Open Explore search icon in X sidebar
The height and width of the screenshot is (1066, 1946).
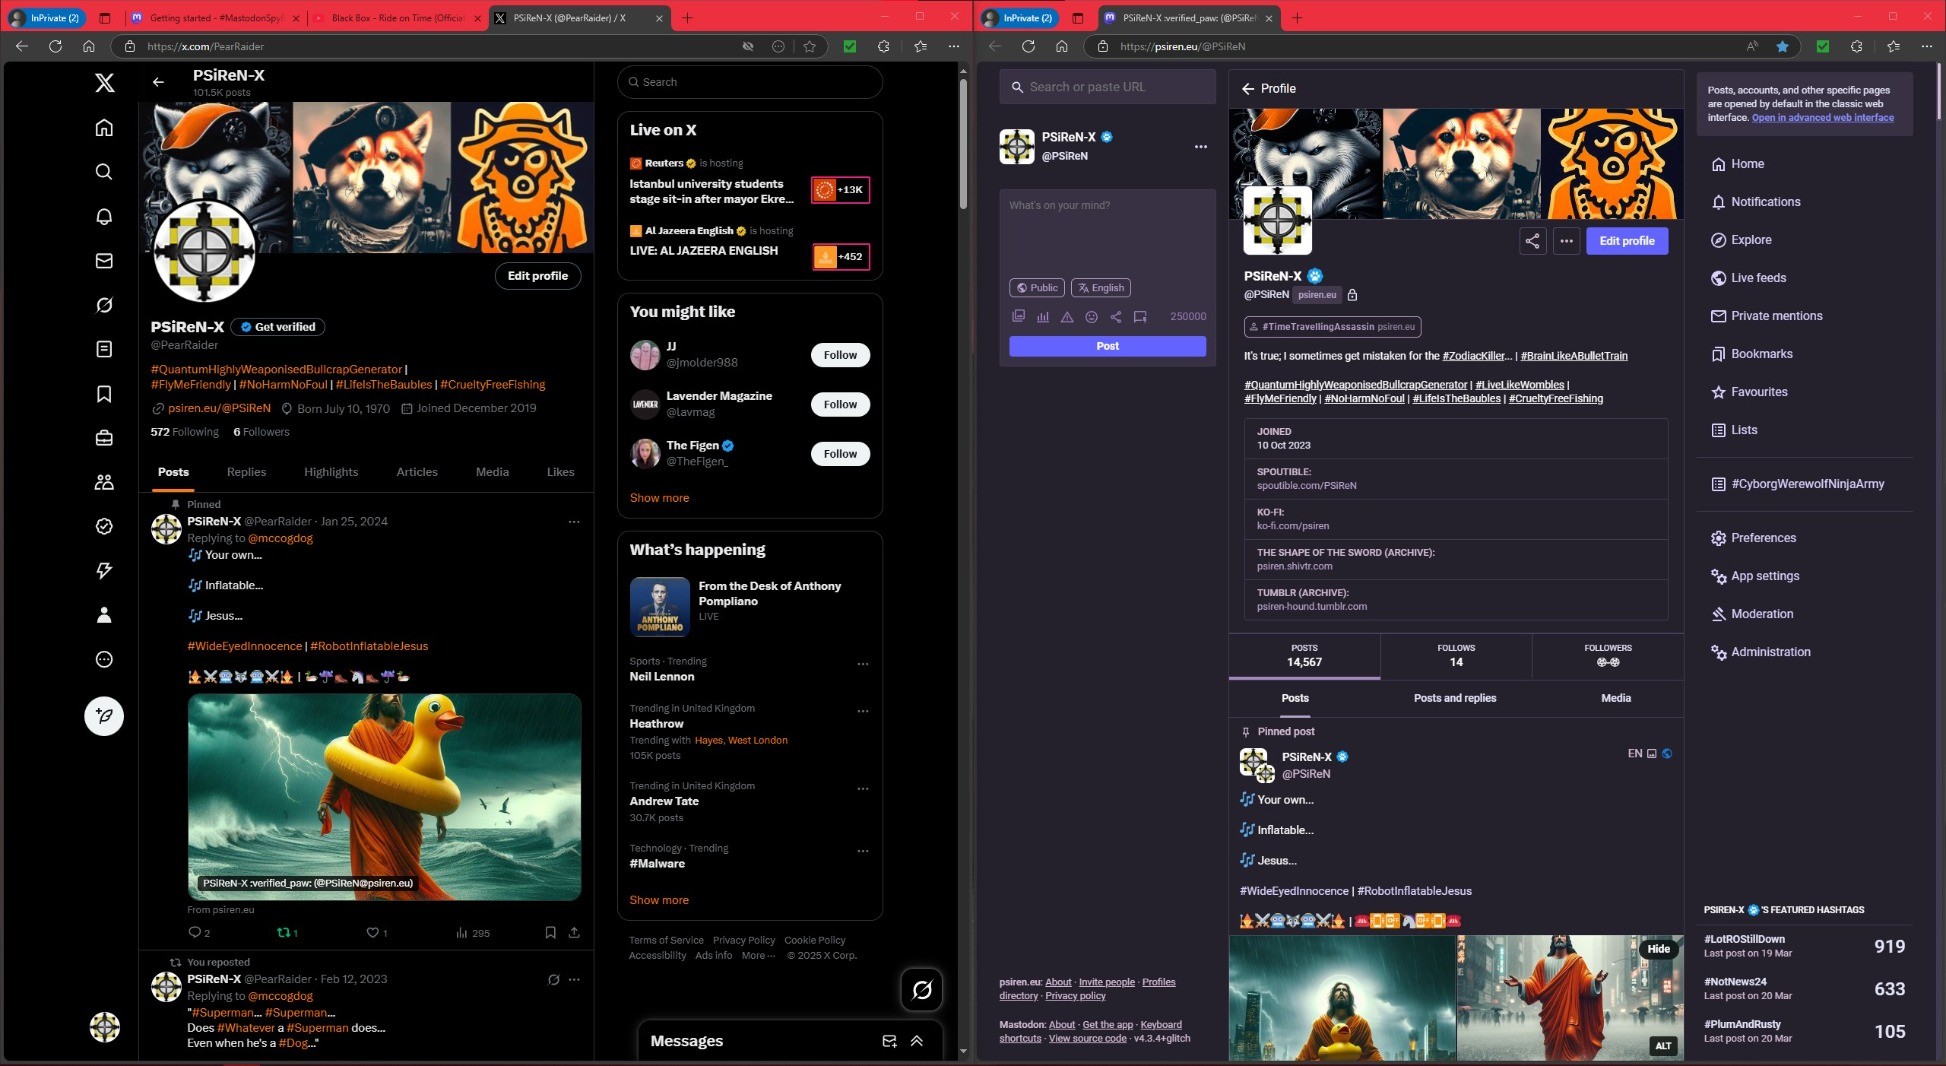point(104,172)
